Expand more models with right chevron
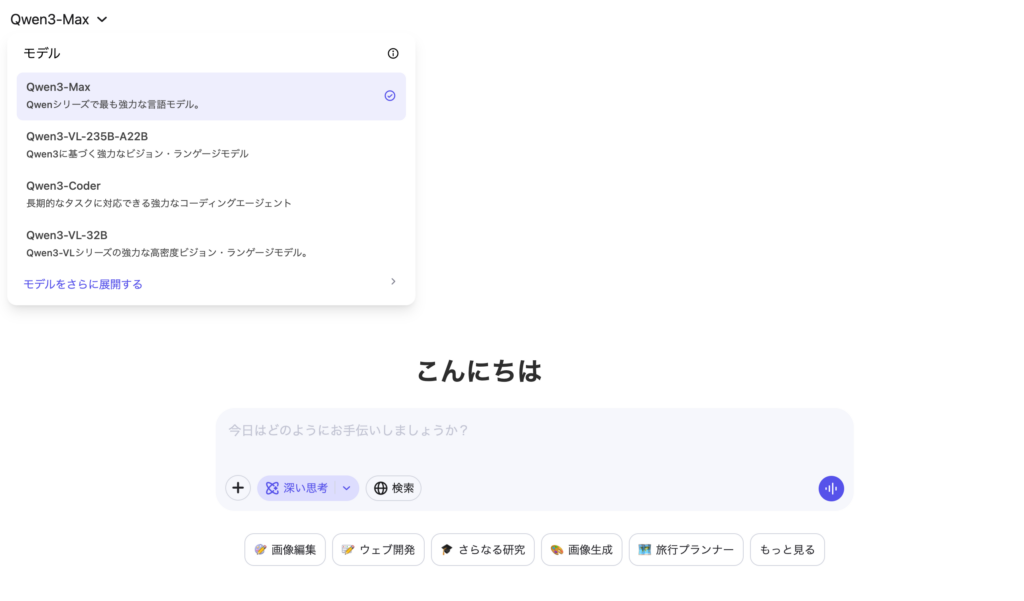The width and height of the screenshot is (1024, 601). pos(393,282)
